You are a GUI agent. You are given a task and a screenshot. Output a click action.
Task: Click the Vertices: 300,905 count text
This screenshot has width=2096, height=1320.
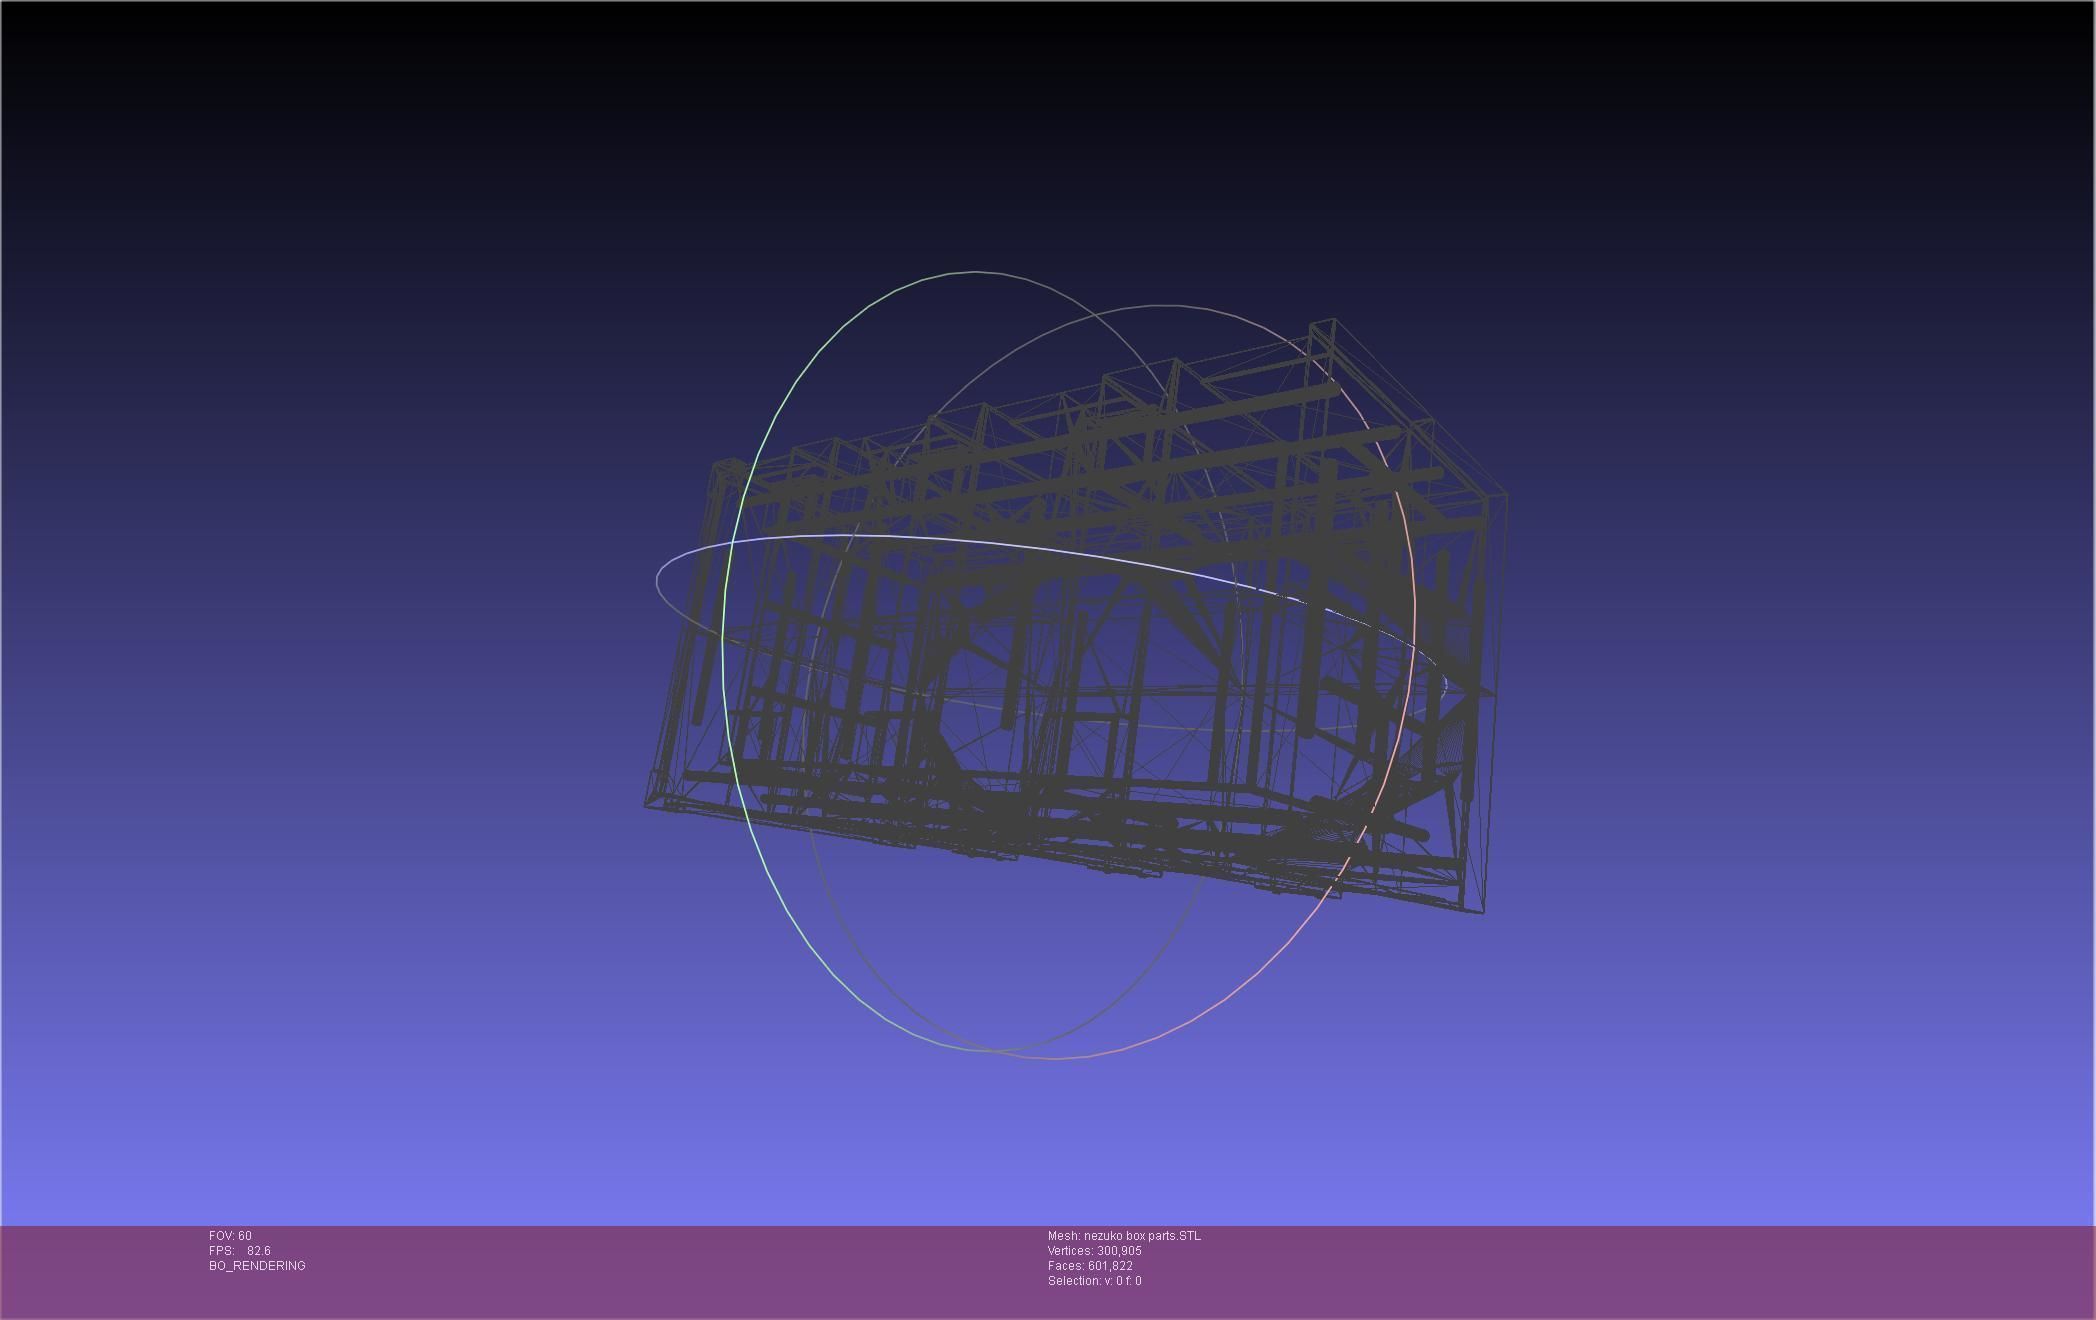tap(1094, 1251)
